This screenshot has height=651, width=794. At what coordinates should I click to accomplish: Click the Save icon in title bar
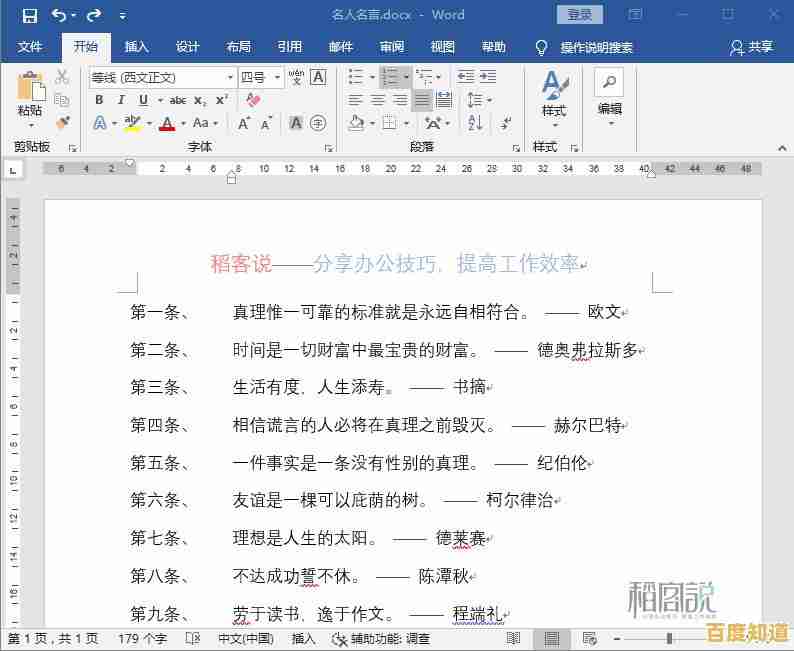(29, 15)
